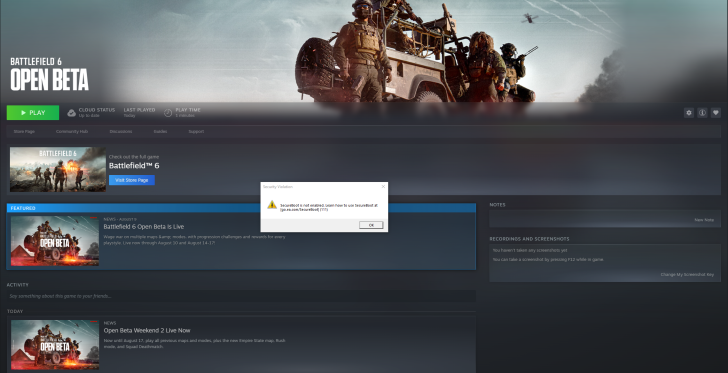Click the Cloud Status cloud icon
The height and width of the screenshot is (373, 728).
click(72, 112)
